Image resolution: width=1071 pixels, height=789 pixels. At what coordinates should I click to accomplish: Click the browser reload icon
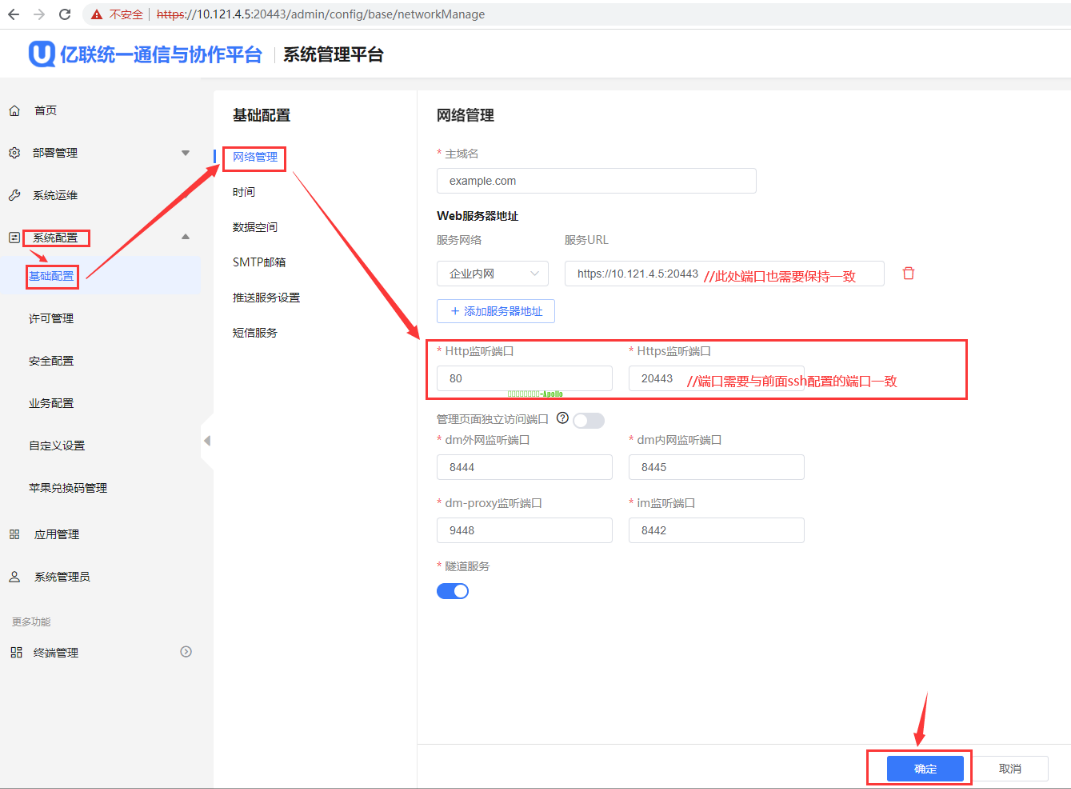click(65, 15)
